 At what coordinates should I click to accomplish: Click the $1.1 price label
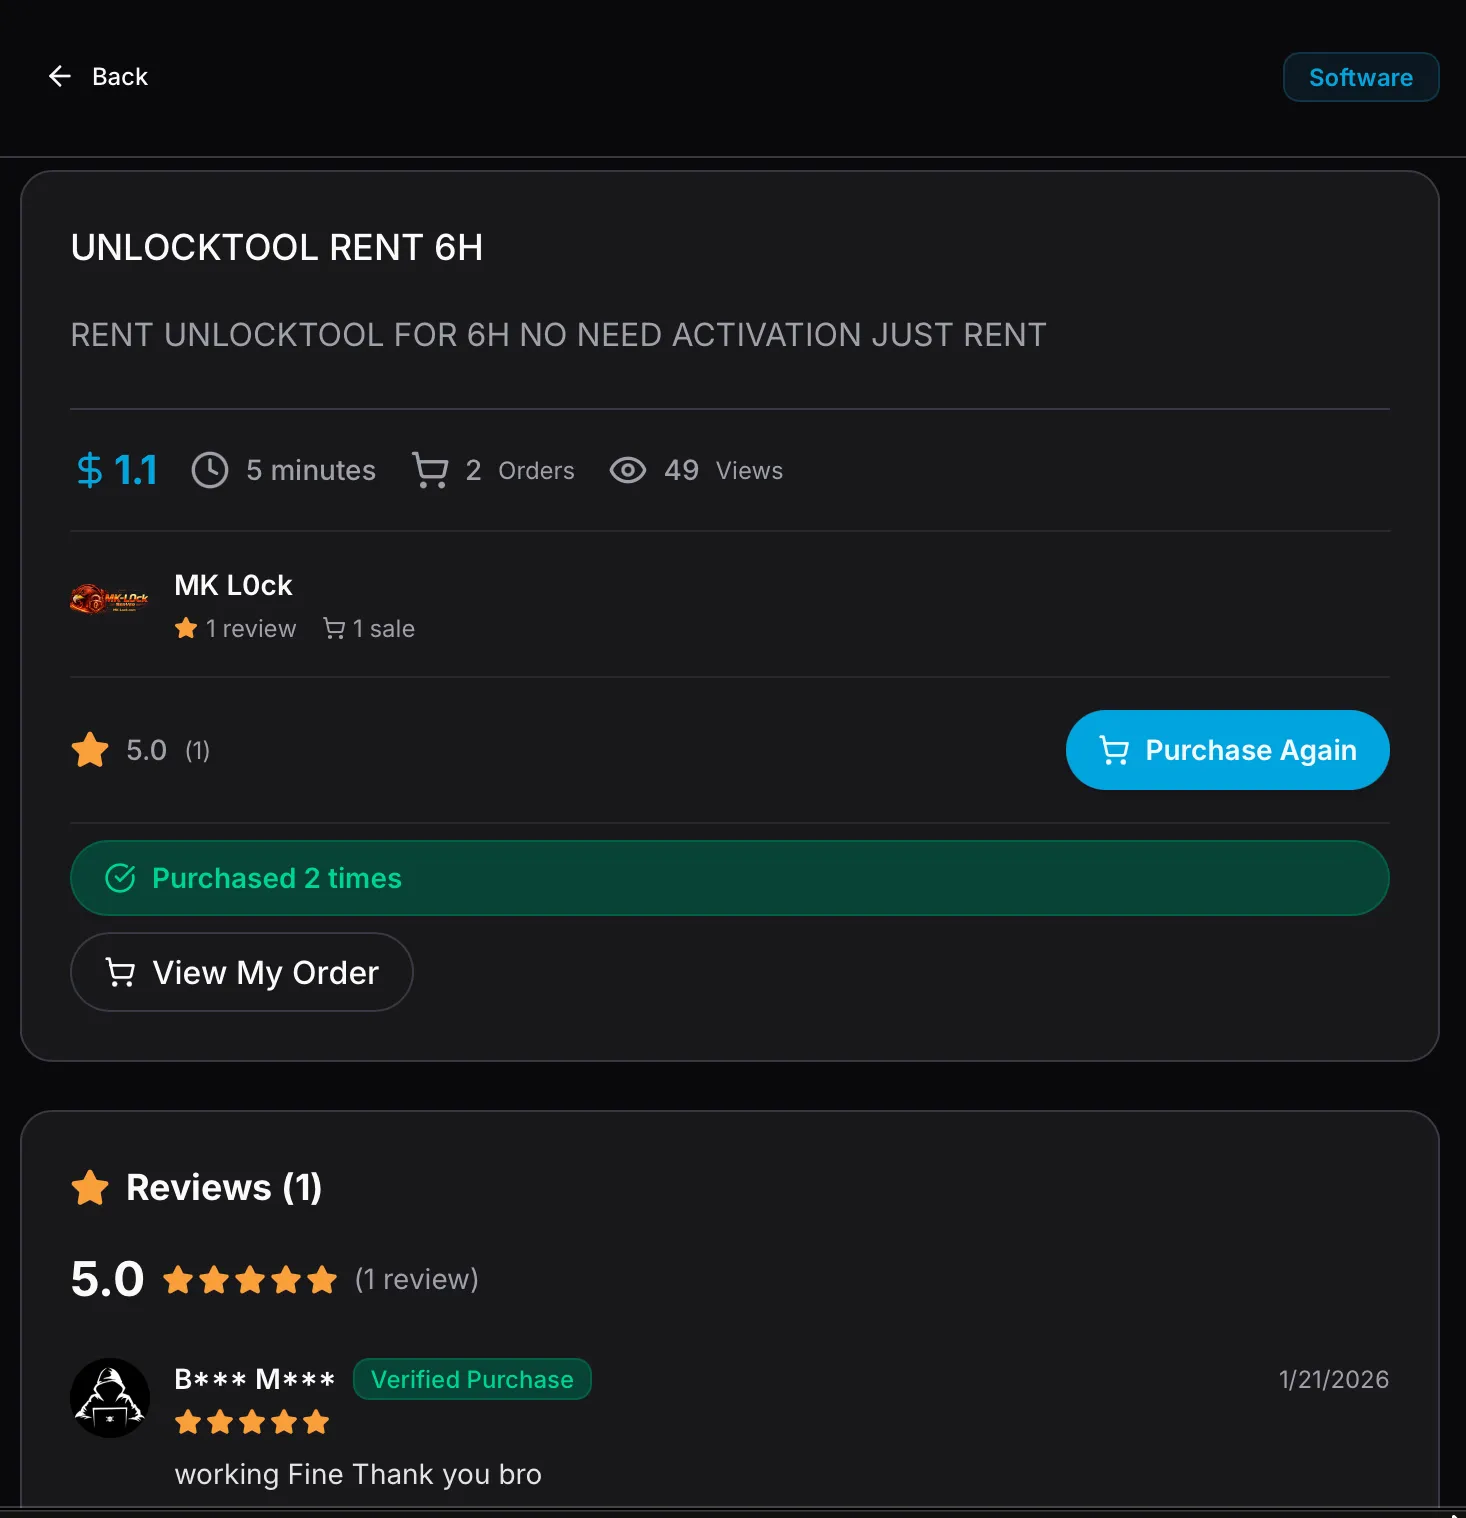click(117, 470)
